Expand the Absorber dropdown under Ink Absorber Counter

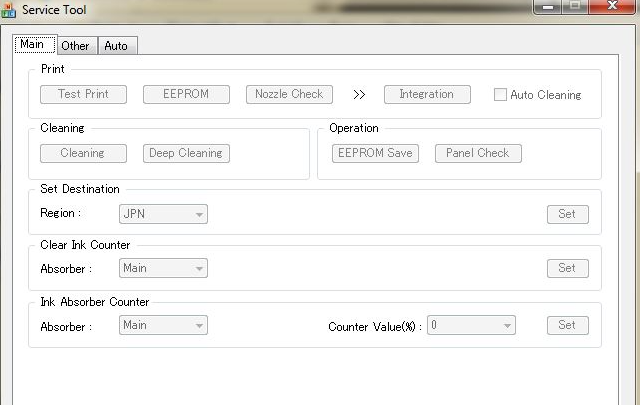[163, 325]
